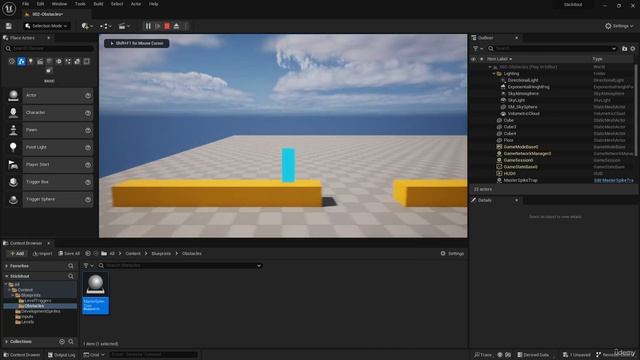Save the current level with the disk icon
Viewport: 640px width, 360px height.
click(x=9, y=26)
